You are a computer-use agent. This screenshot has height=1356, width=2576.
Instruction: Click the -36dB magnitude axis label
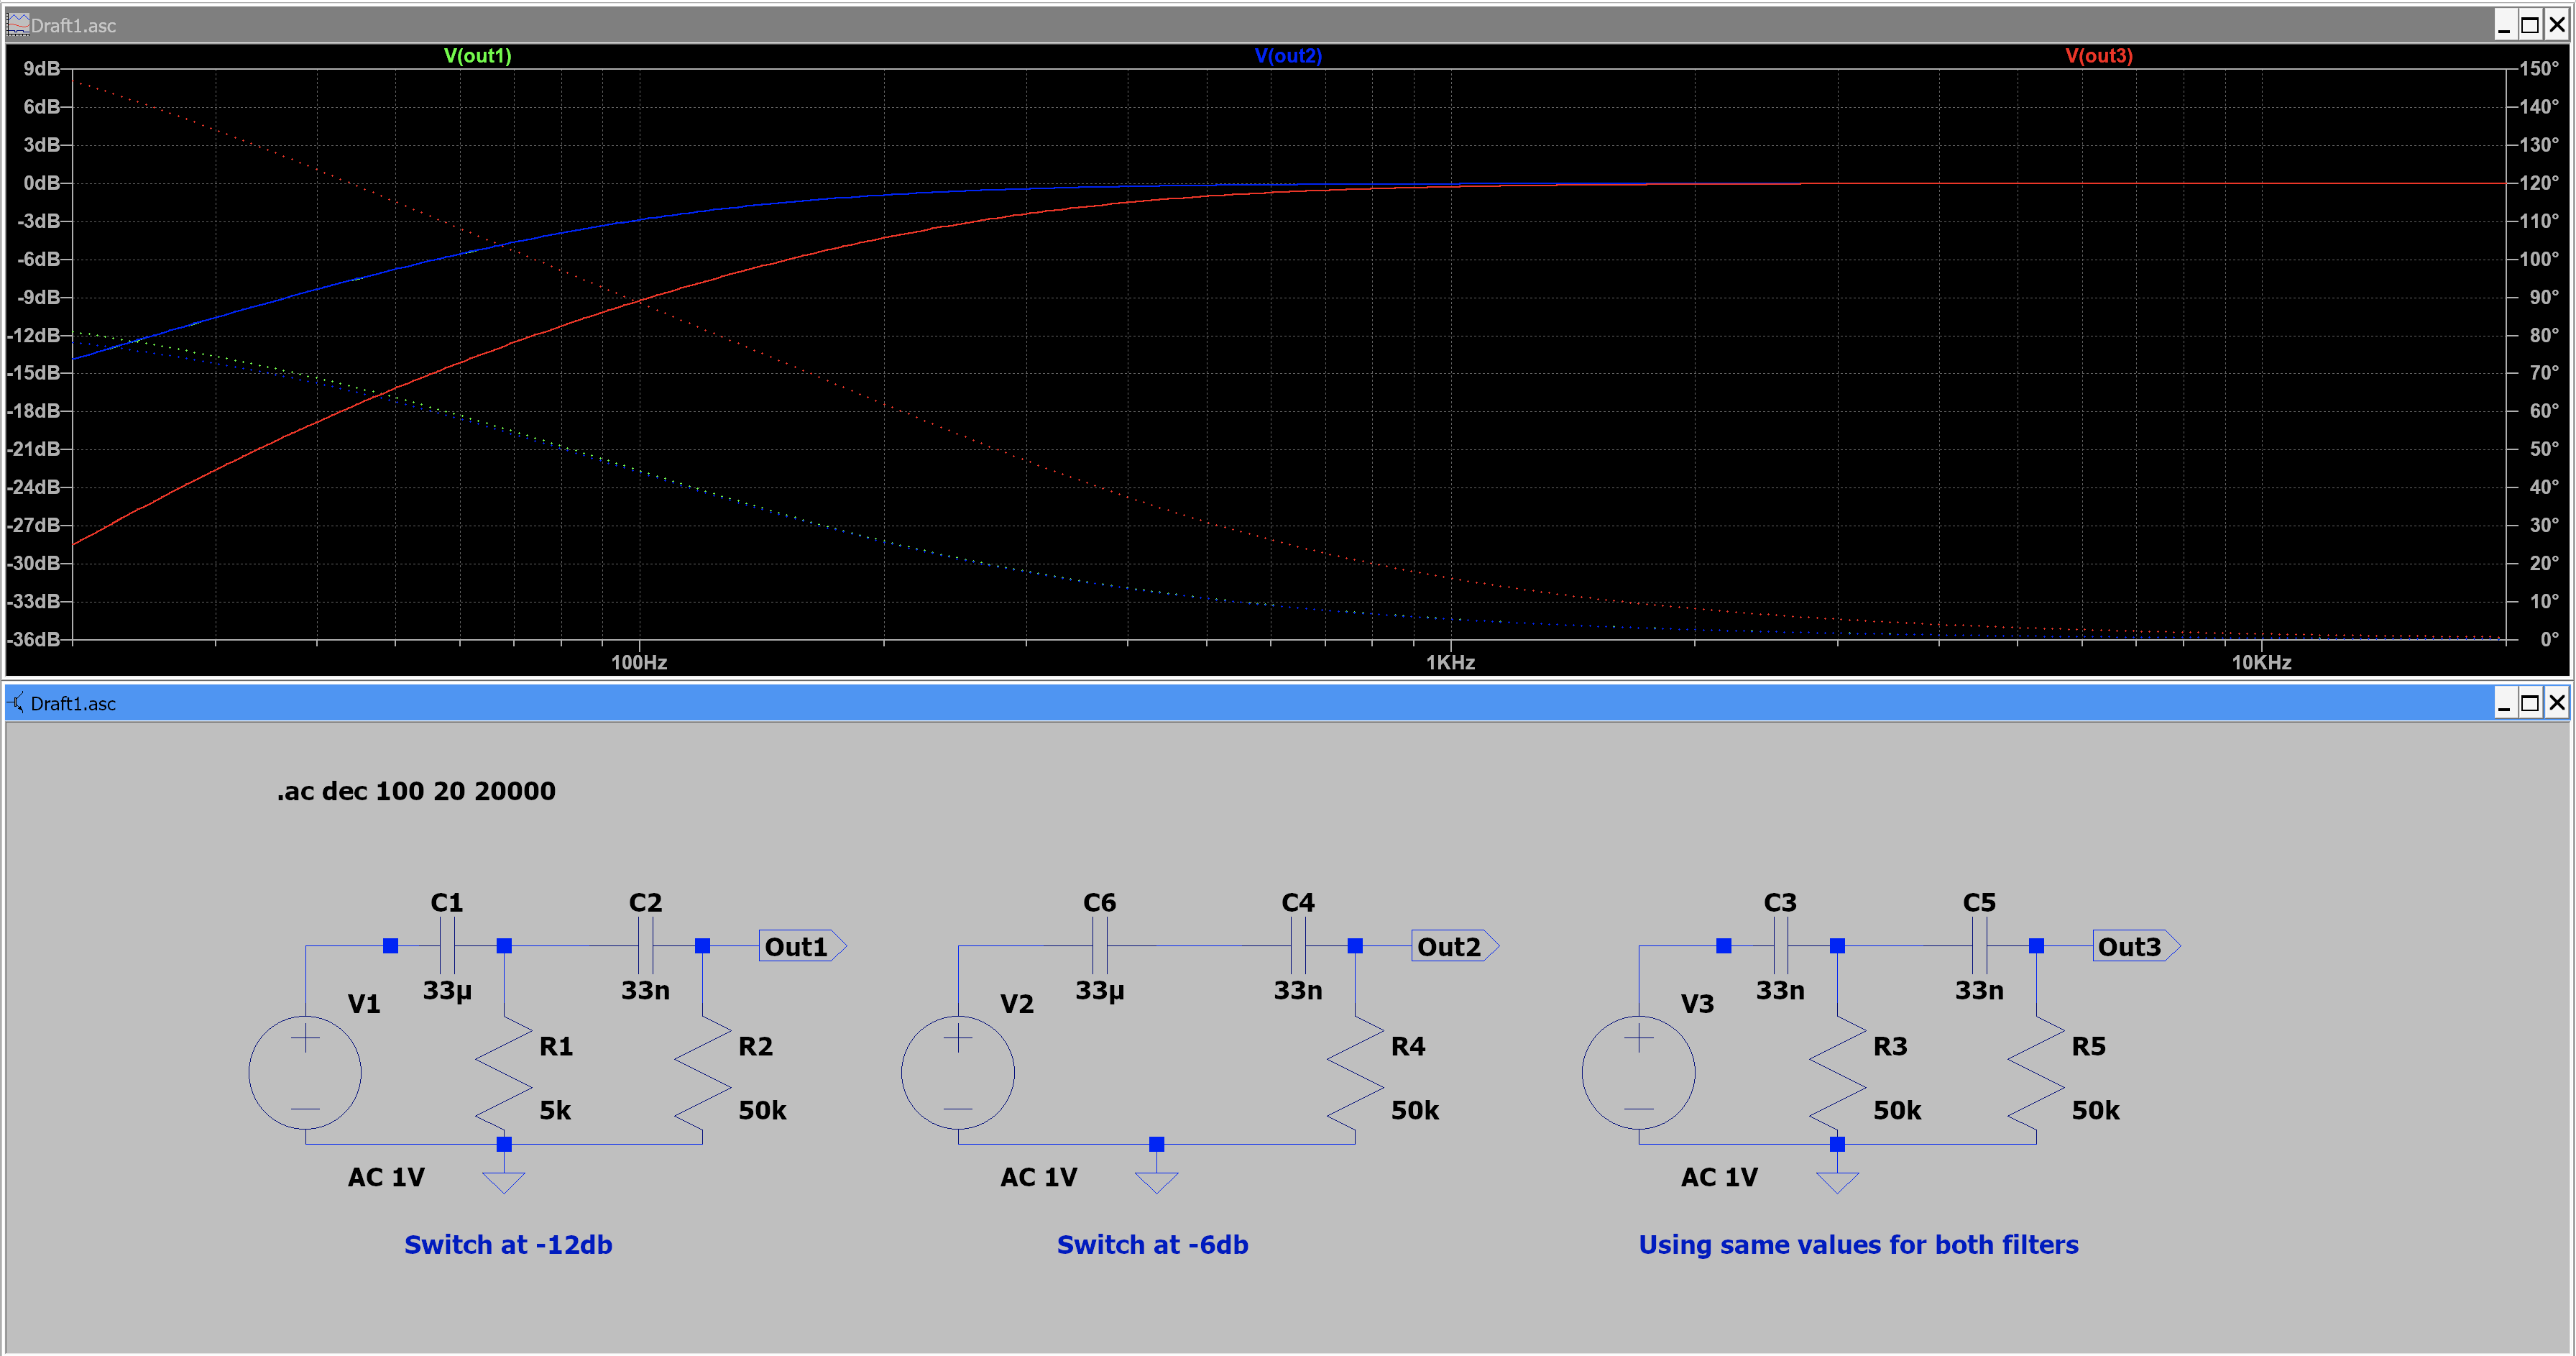click(34, 639)
